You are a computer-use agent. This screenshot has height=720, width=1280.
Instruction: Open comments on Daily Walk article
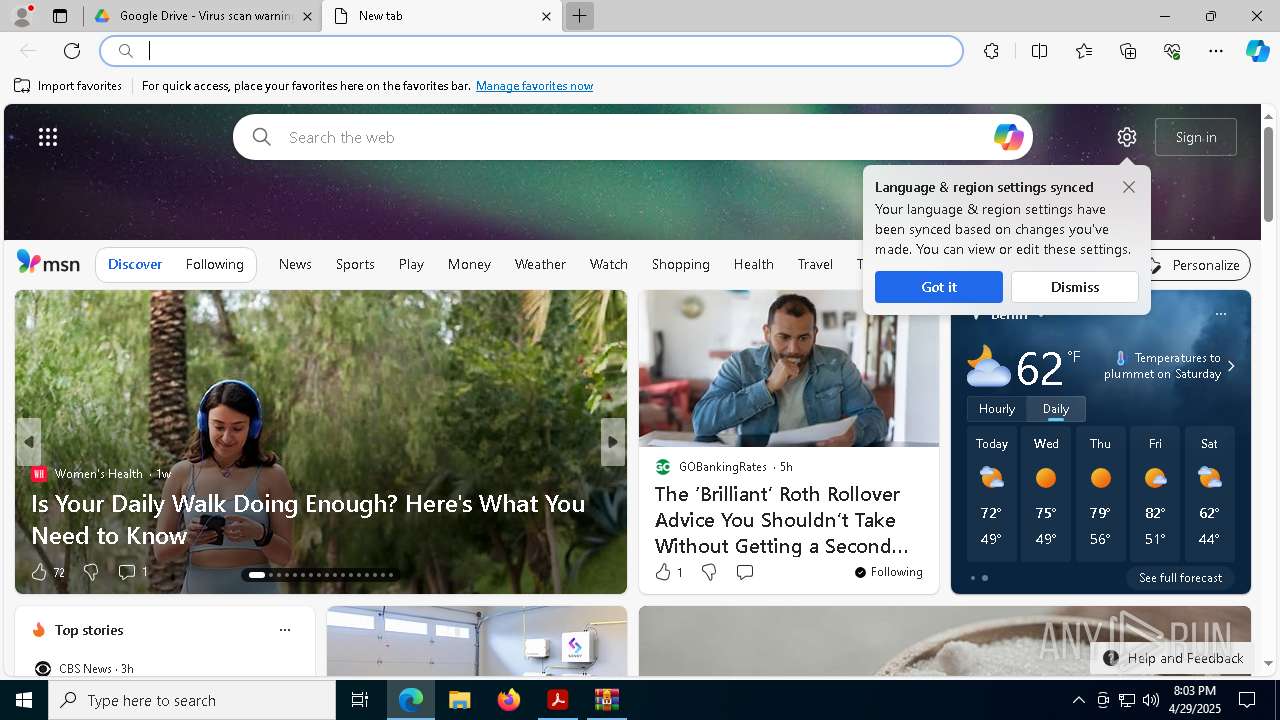(127, 572)
